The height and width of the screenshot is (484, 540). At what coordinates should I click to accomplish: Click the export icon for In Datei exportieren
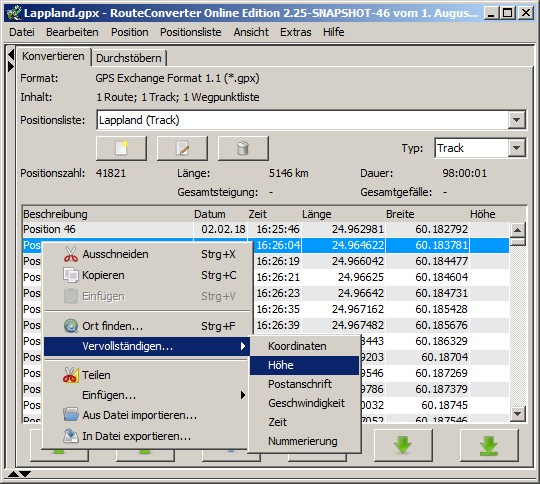[x=71, y=436]
